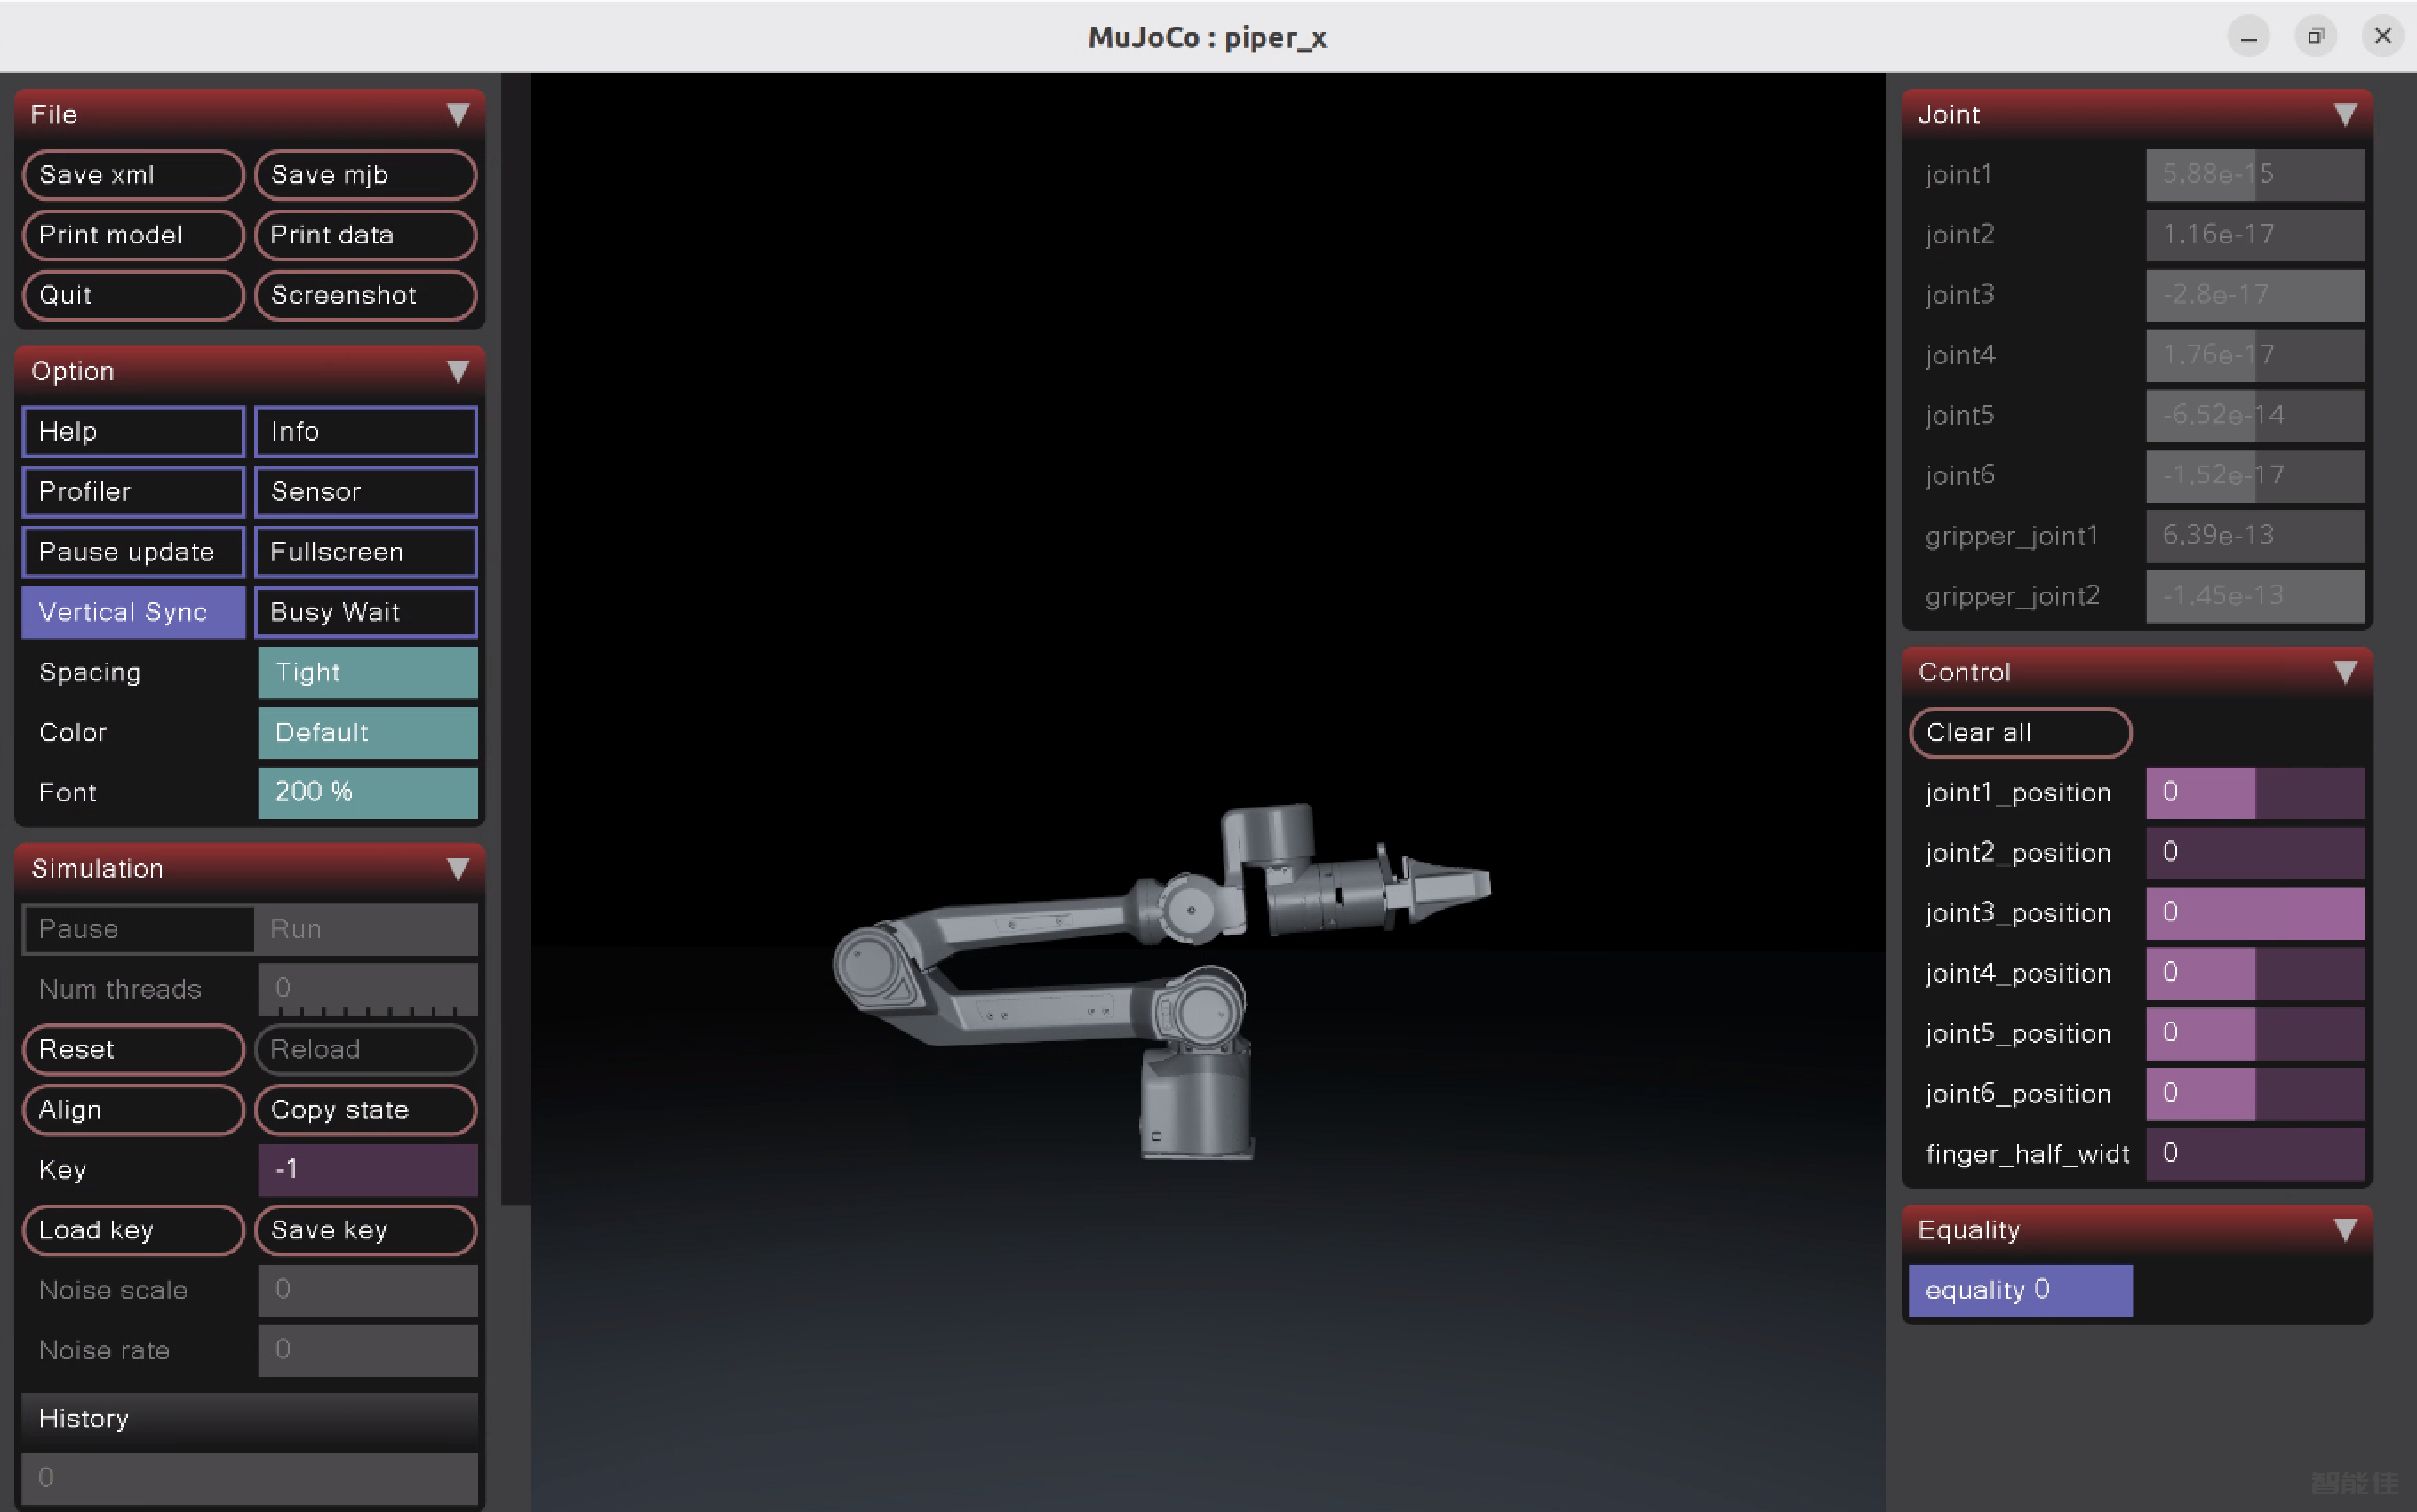Take a Screenshot via File panel
The height and width of the screenshot is (1512, 2417).
coord(366,295)
